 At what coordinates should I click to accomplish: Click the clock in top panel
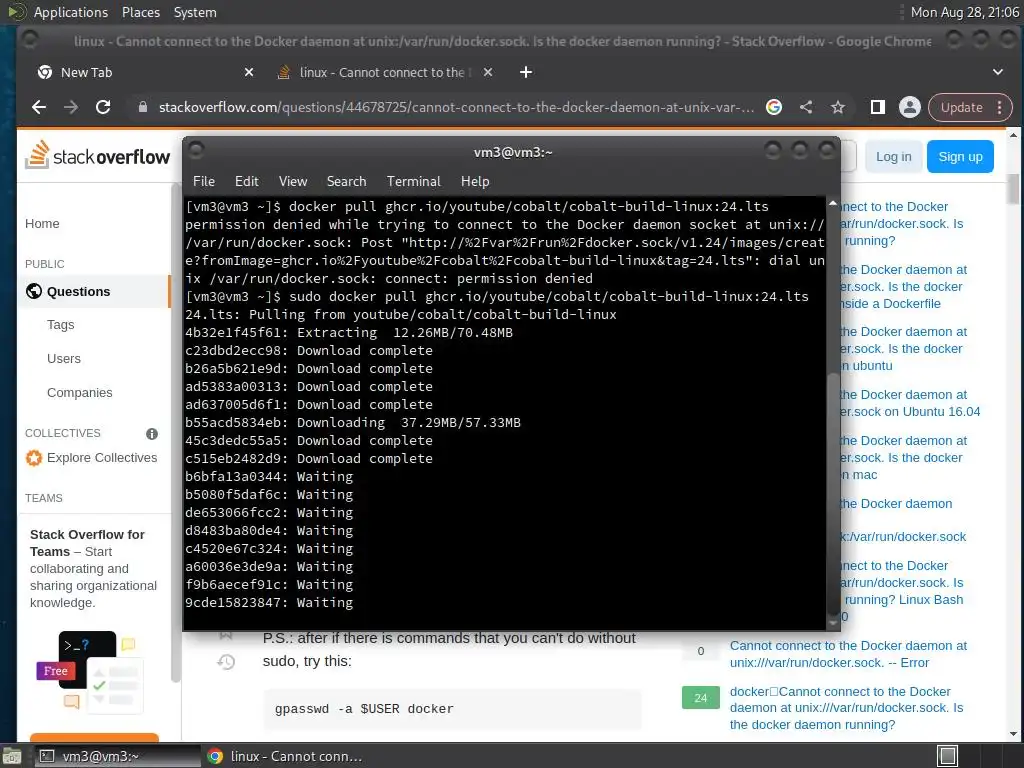coord(965,12)
